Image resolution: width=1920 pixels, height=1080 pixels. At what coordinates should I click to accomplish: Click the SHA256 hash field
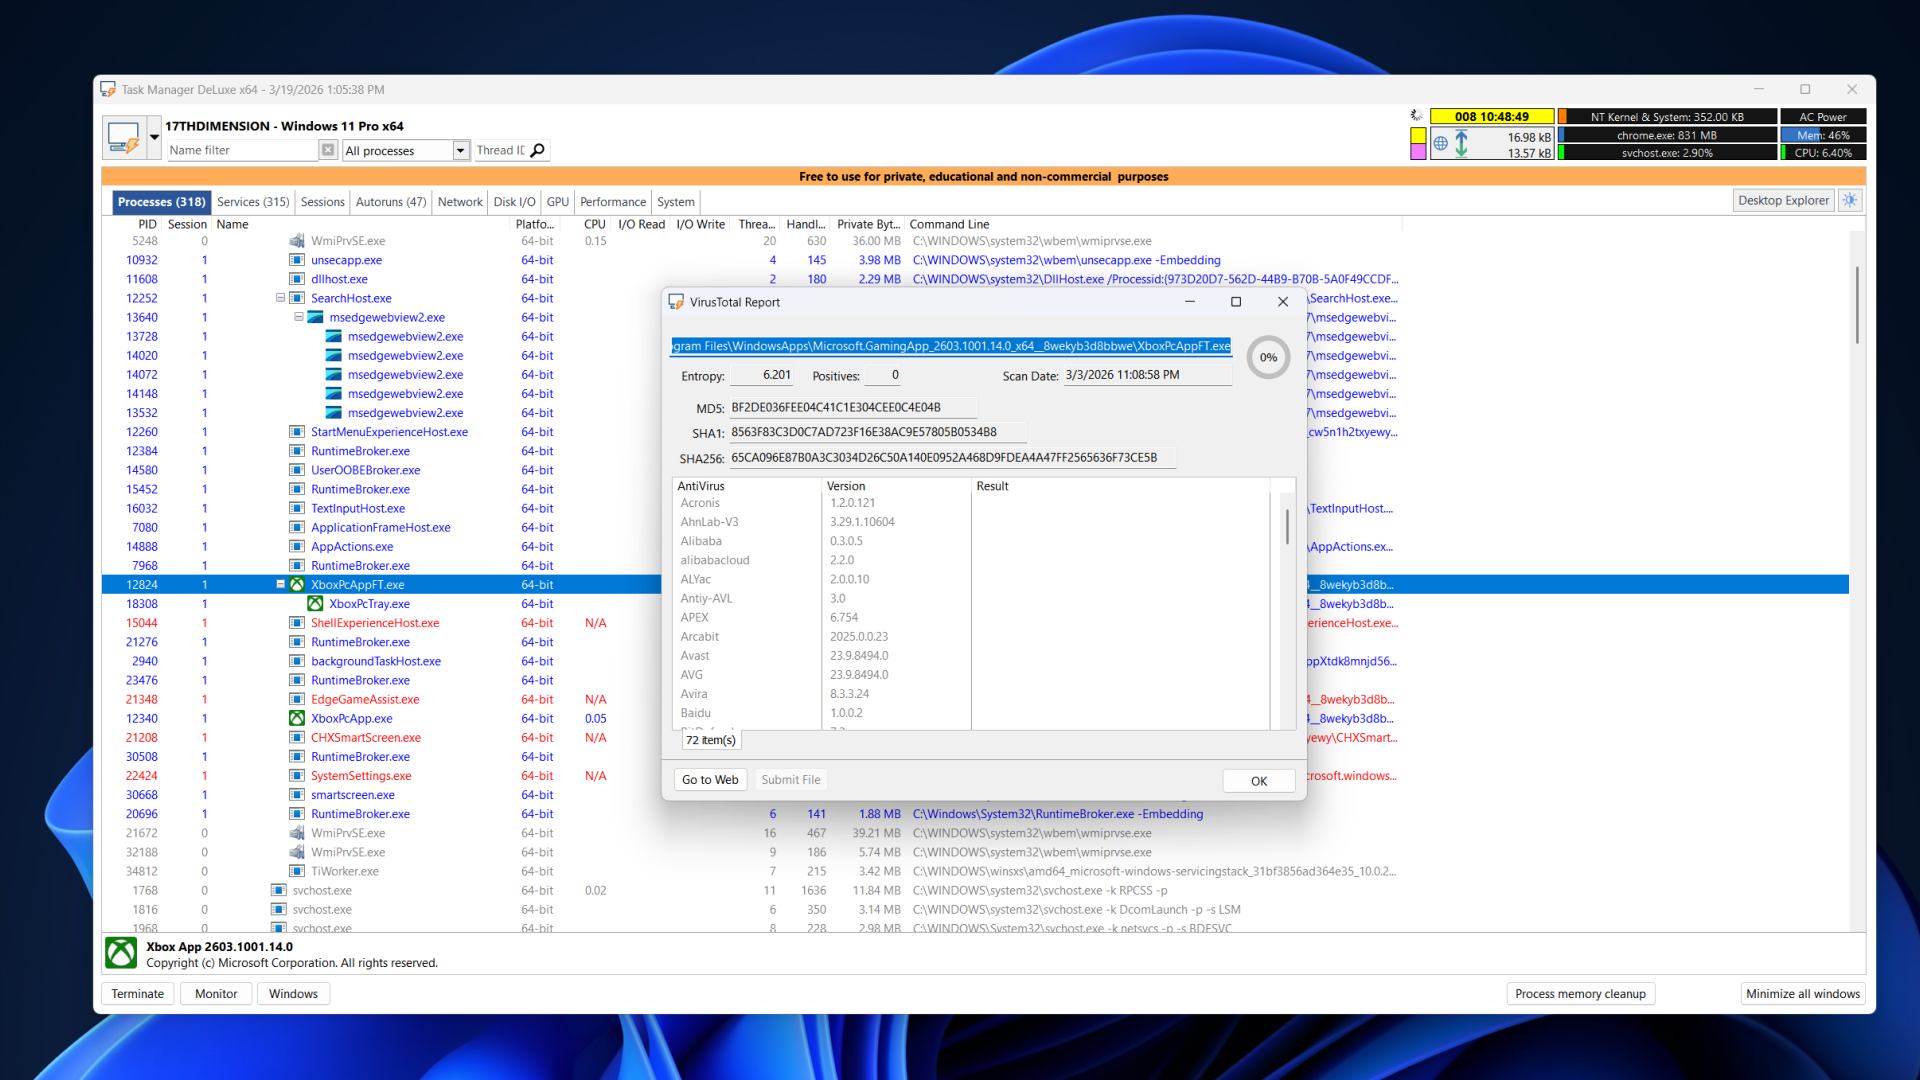[953, 458]
